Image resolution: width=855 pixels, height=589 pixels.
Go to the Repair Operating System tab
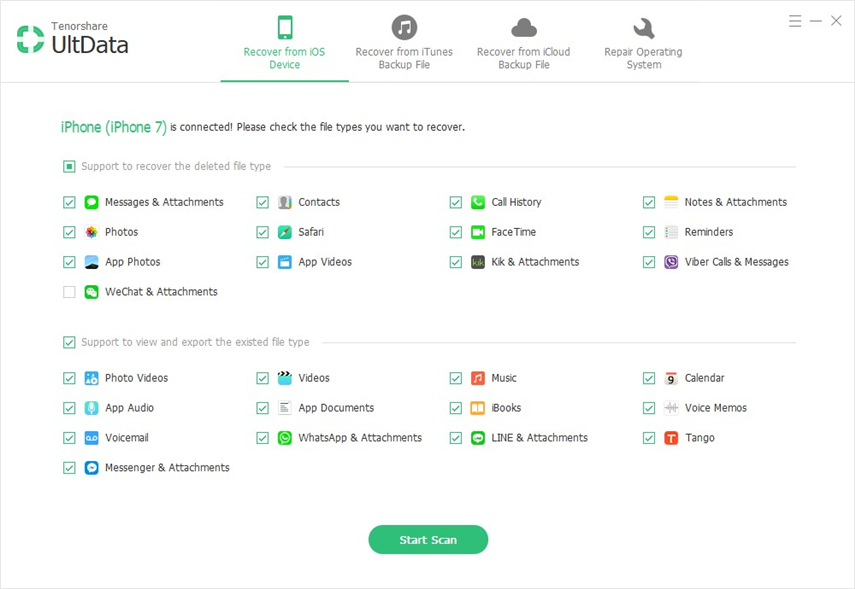pyautogui.click(x=643, y=42)
